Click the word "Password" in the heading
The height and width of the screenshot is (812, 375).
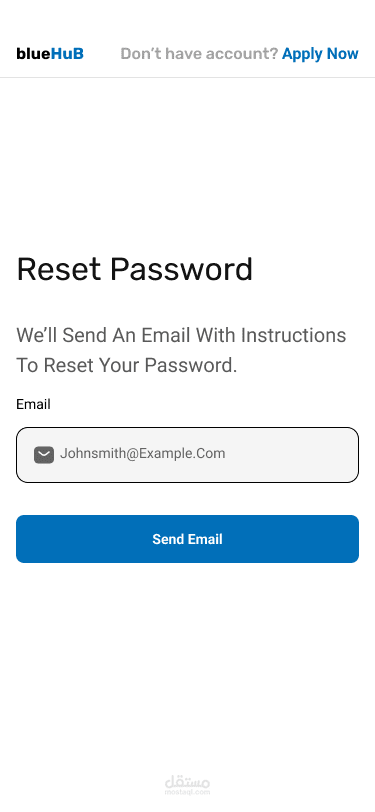click(181, 269)
